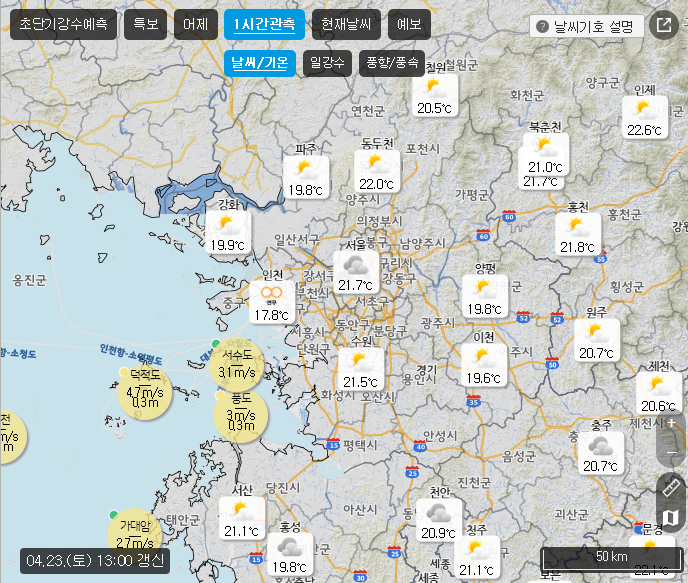Open map in new window icon

664,25
